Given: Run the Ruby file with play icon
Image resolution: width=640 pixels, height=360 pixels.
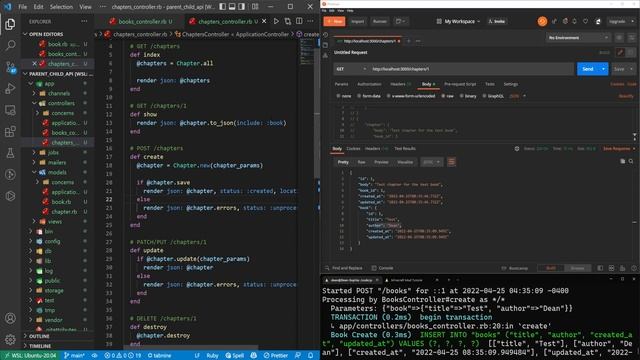Looking at the screenshot, I should pyautogui.click(x=276, y=21).
